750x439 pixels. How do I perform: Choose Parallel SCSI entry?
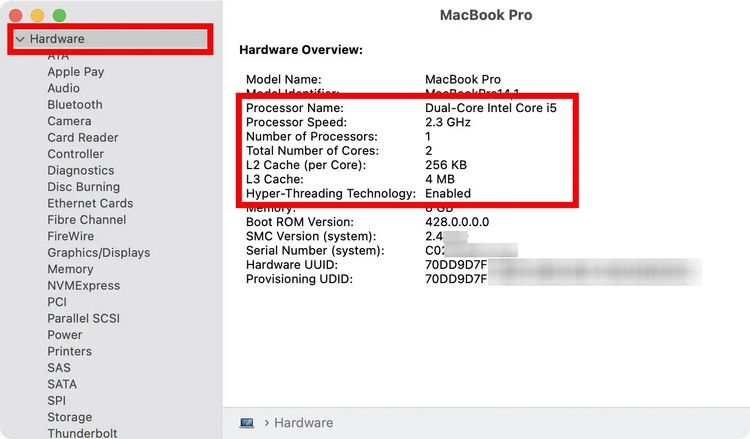coord(84,318)
